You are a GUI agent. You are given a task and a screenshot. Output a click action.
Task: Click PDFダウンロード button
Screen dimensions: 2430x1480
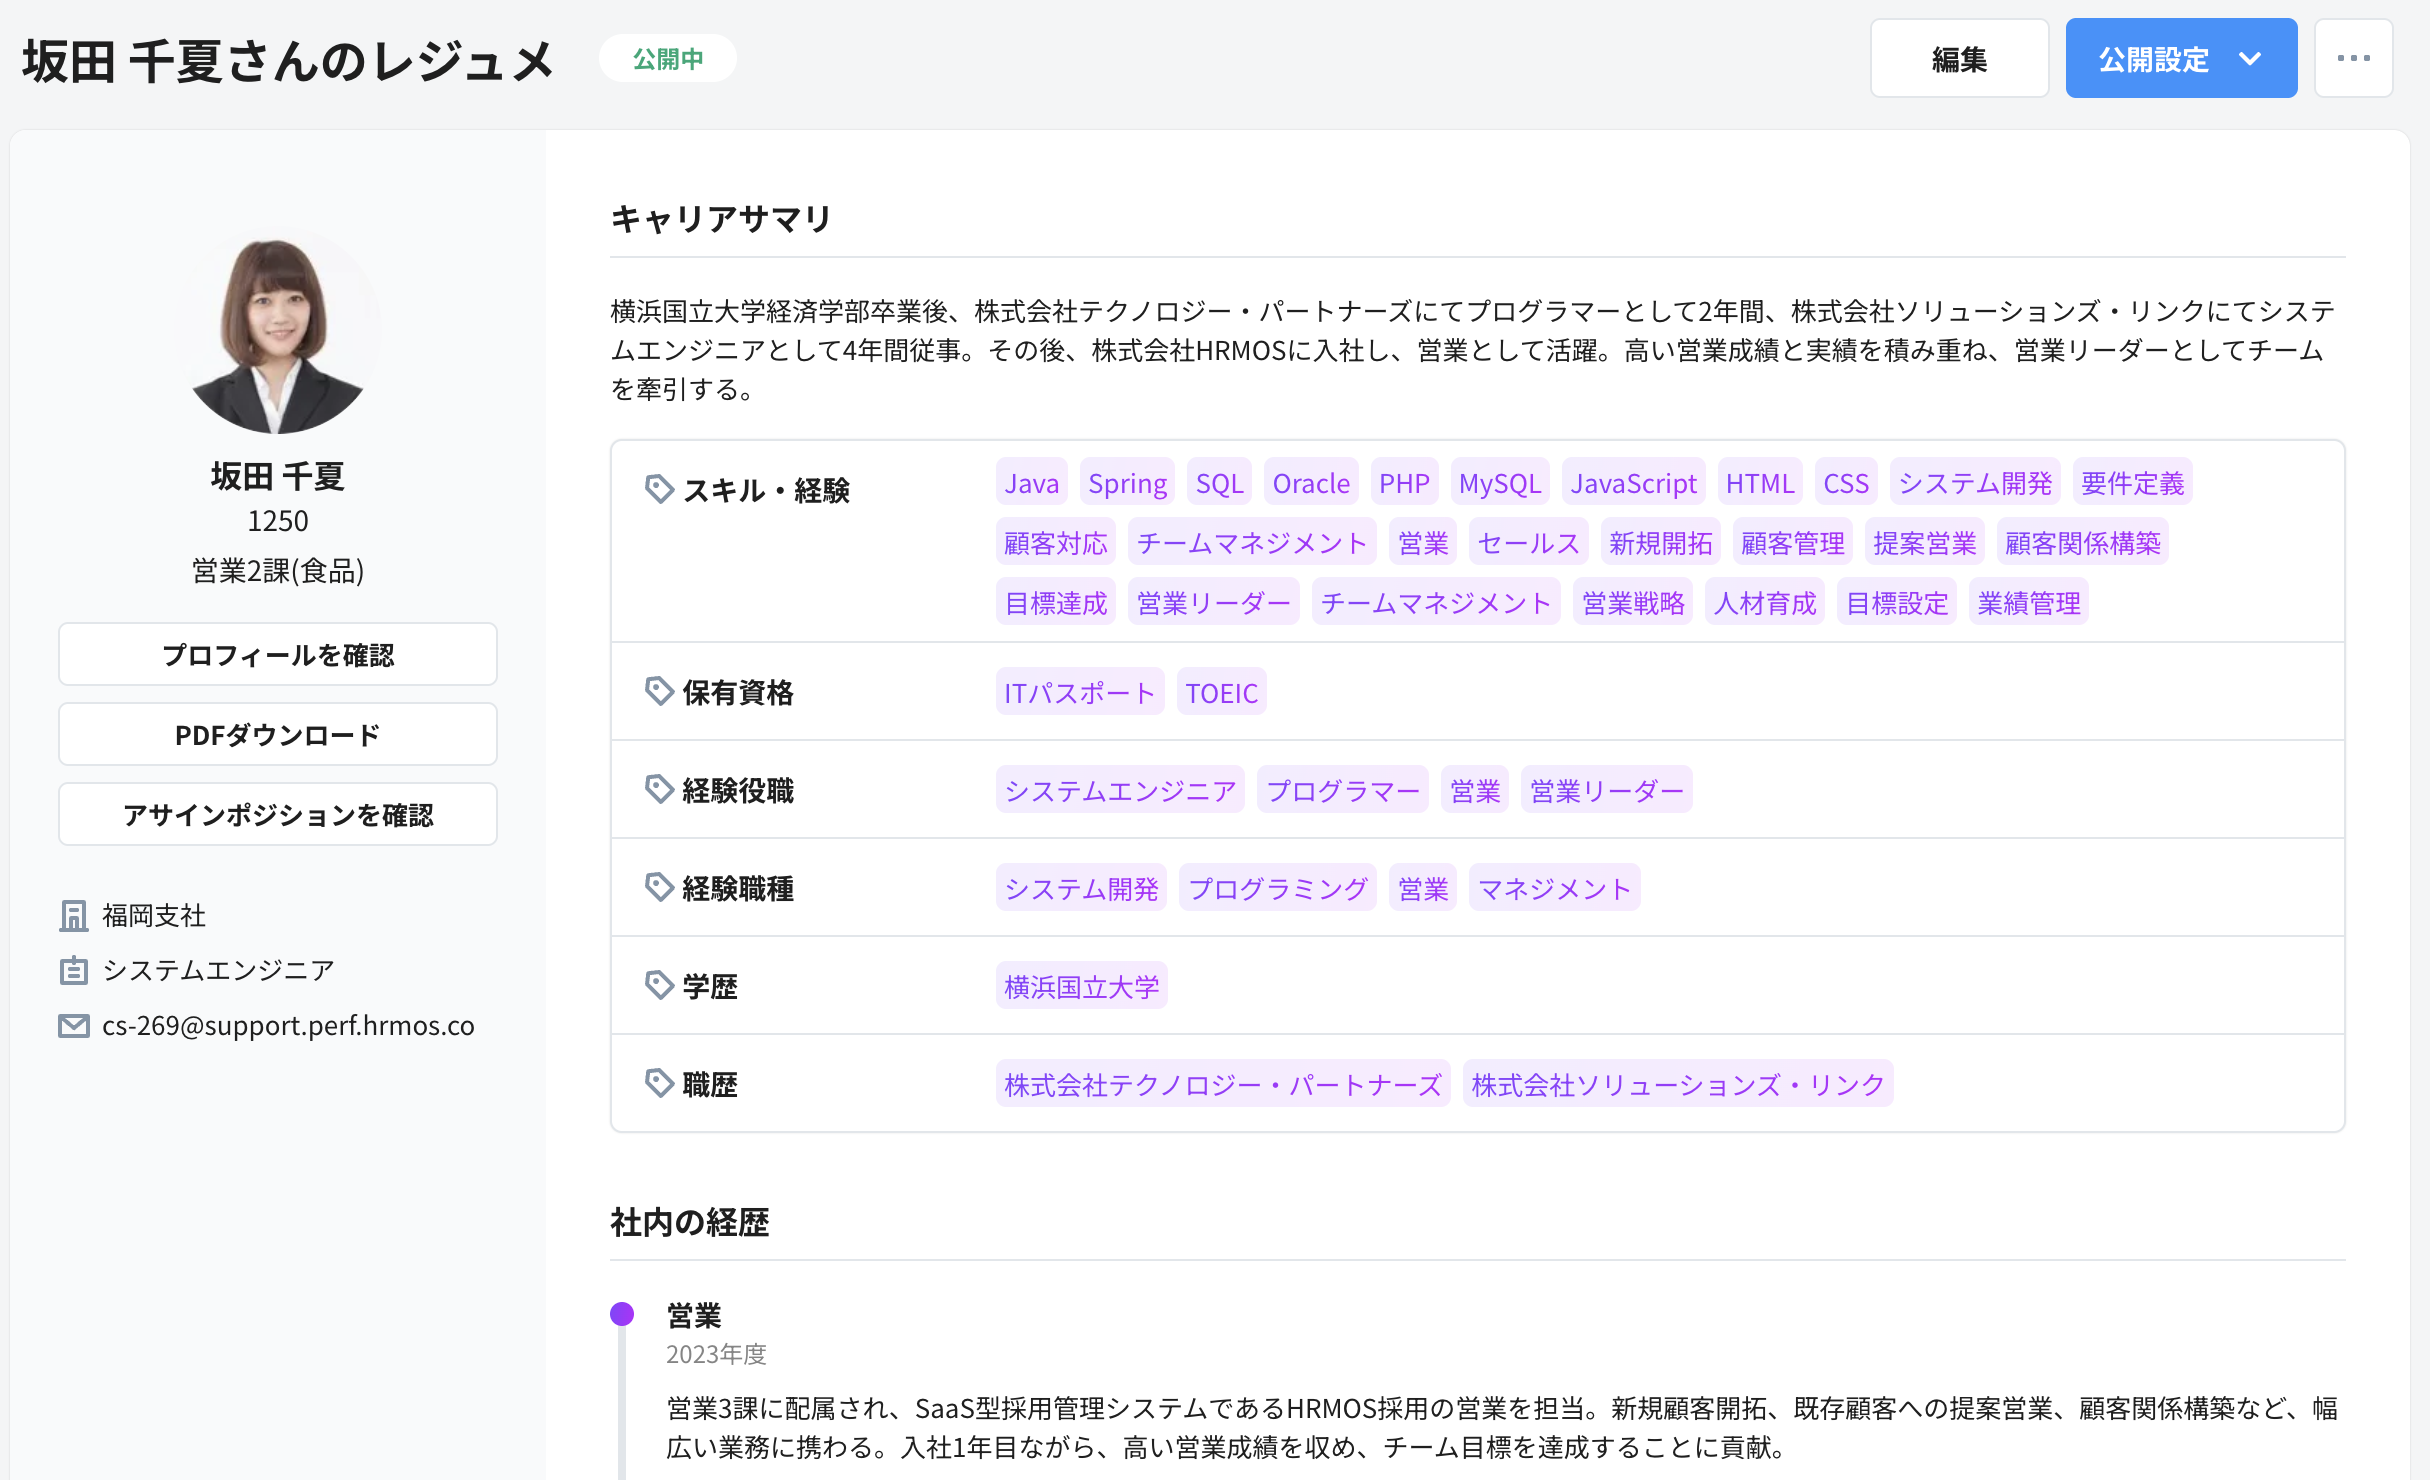tap(278, 734)
